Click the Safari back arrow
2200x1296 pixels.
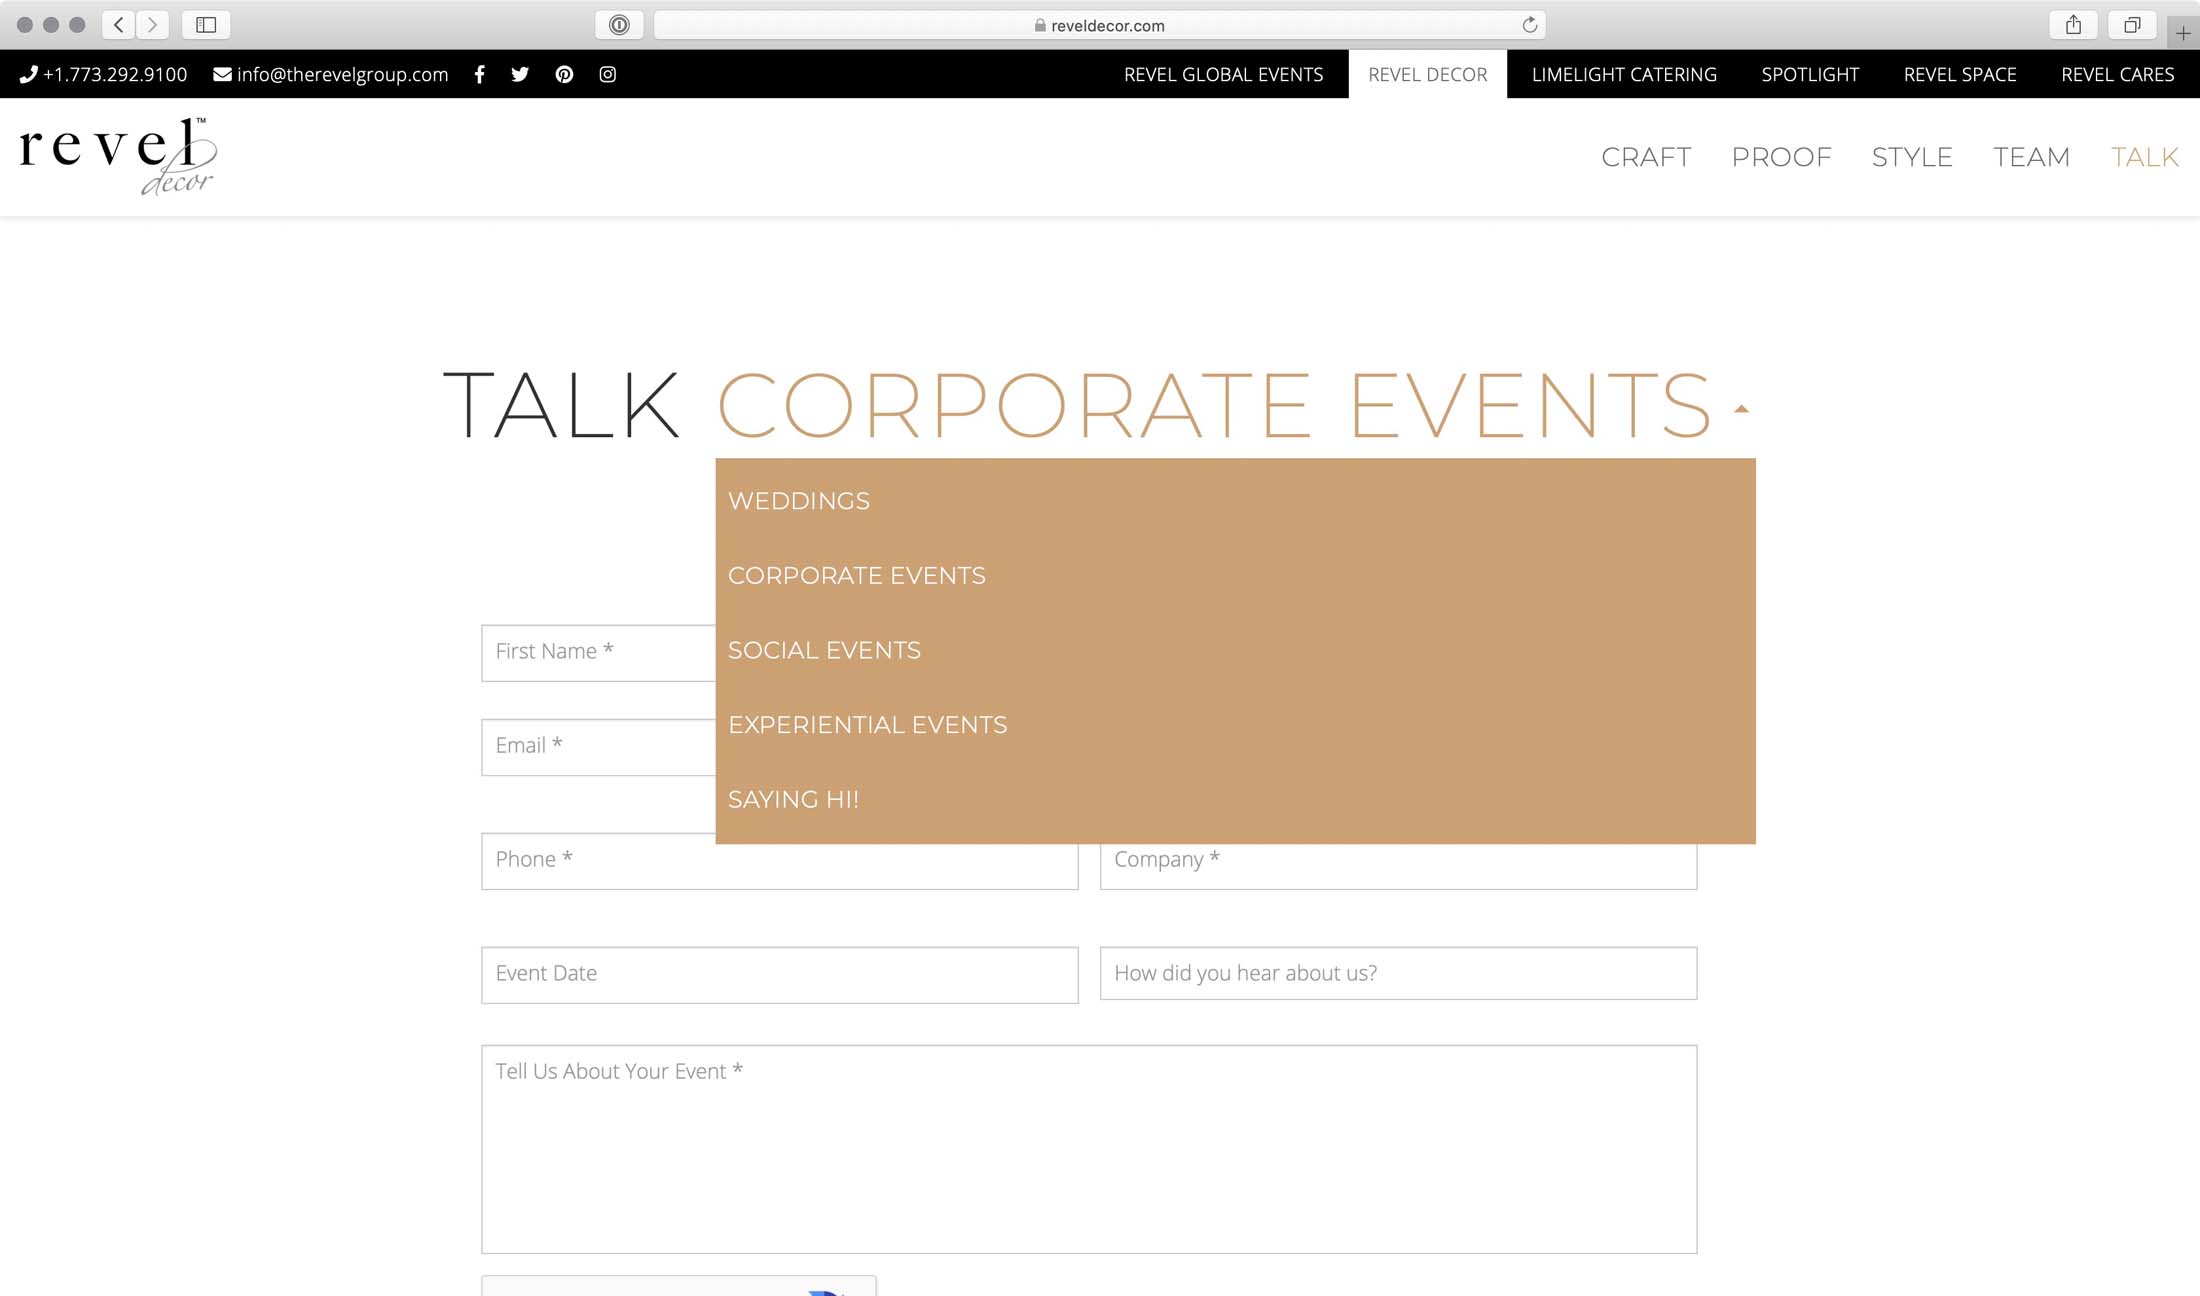tap(119, 25)
